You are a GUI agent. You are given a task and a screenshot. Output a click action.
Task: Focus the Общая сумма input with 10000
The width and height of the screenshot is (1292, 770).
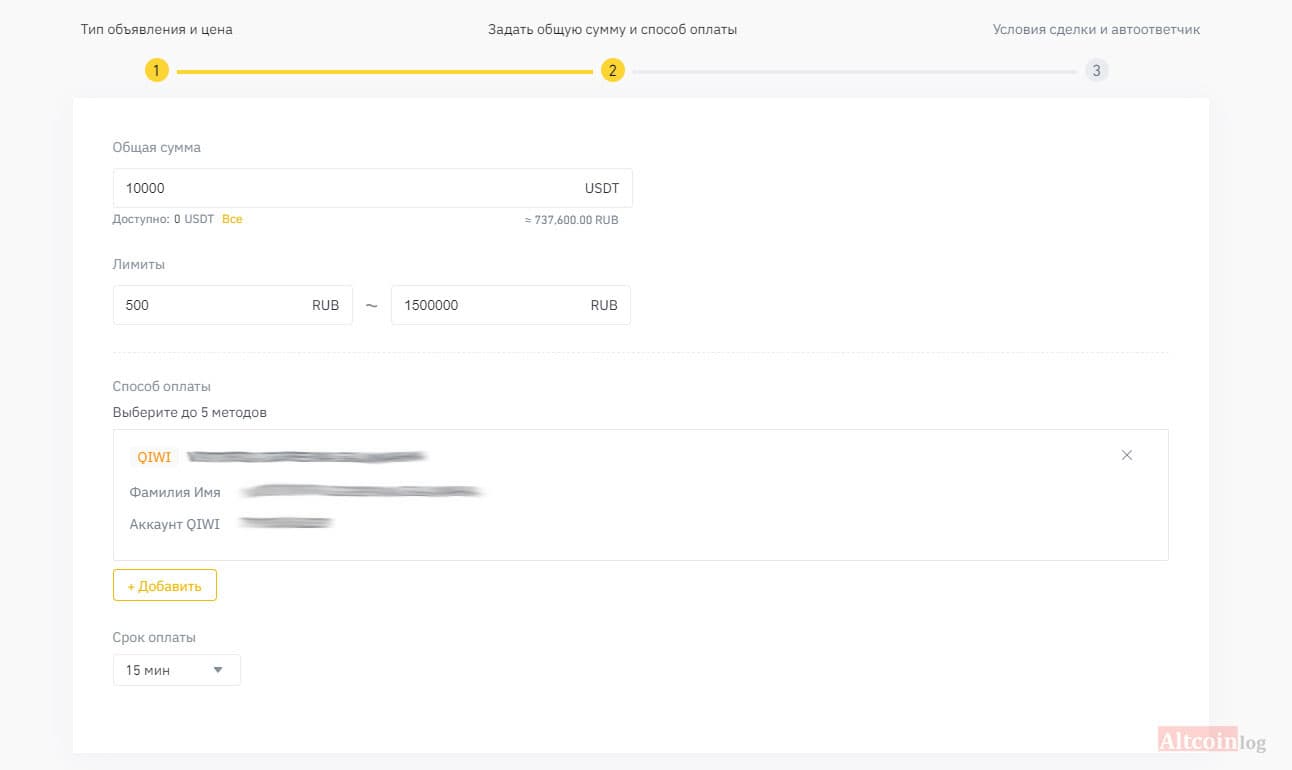pos(373,188)
